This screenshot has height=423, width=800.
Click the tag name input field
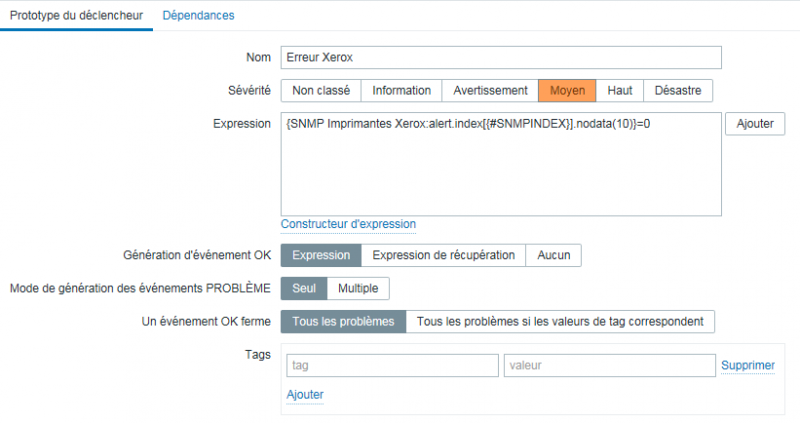[392, 365]
